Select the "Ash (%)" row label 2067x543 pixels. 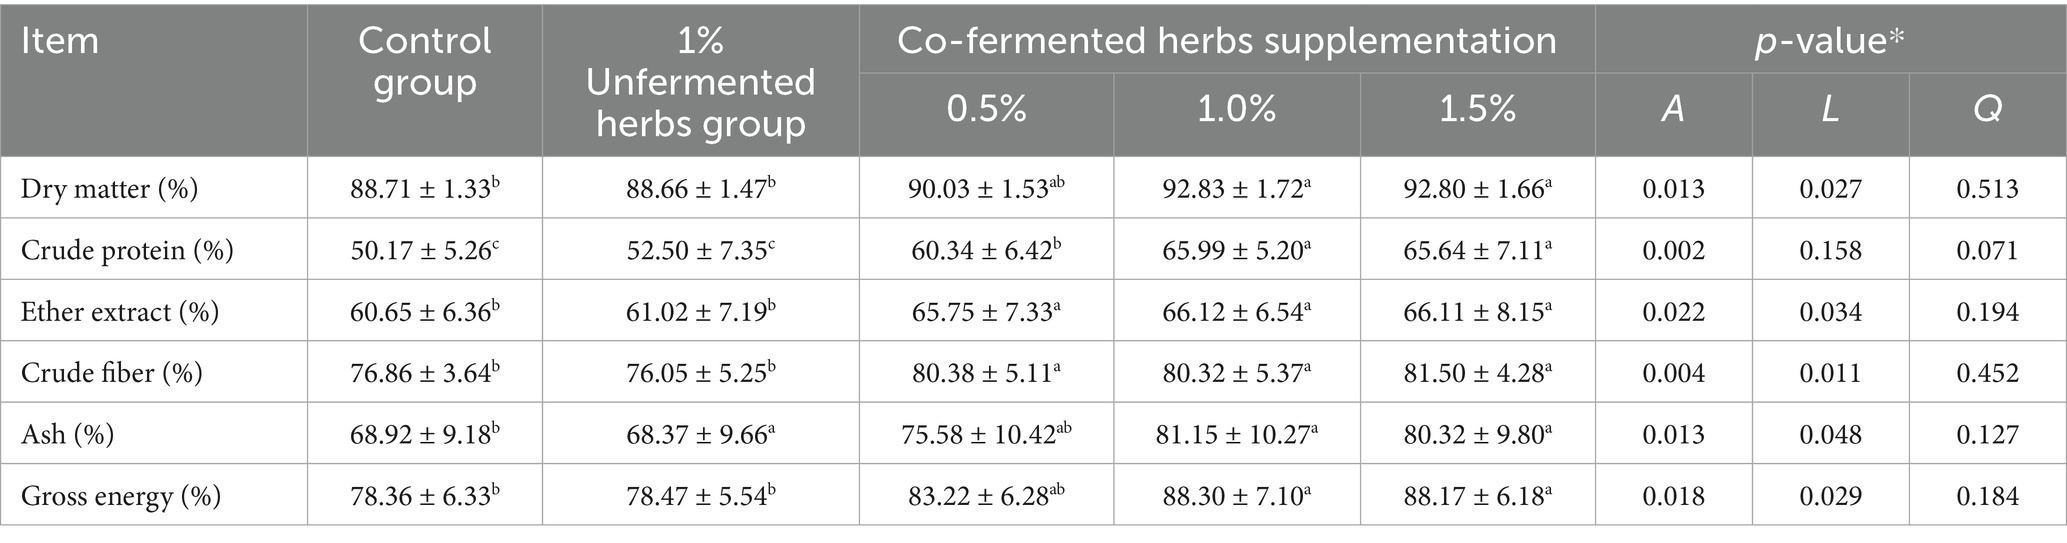coord(67,434)
